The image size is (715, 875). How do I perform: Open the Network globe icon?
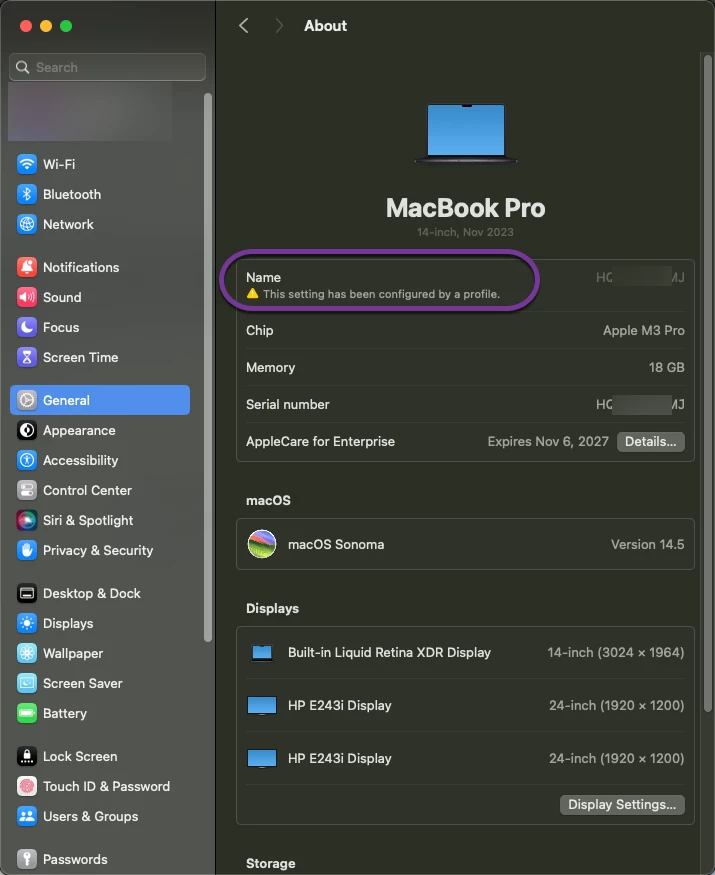pyautogui.click(x=27, y=224)
